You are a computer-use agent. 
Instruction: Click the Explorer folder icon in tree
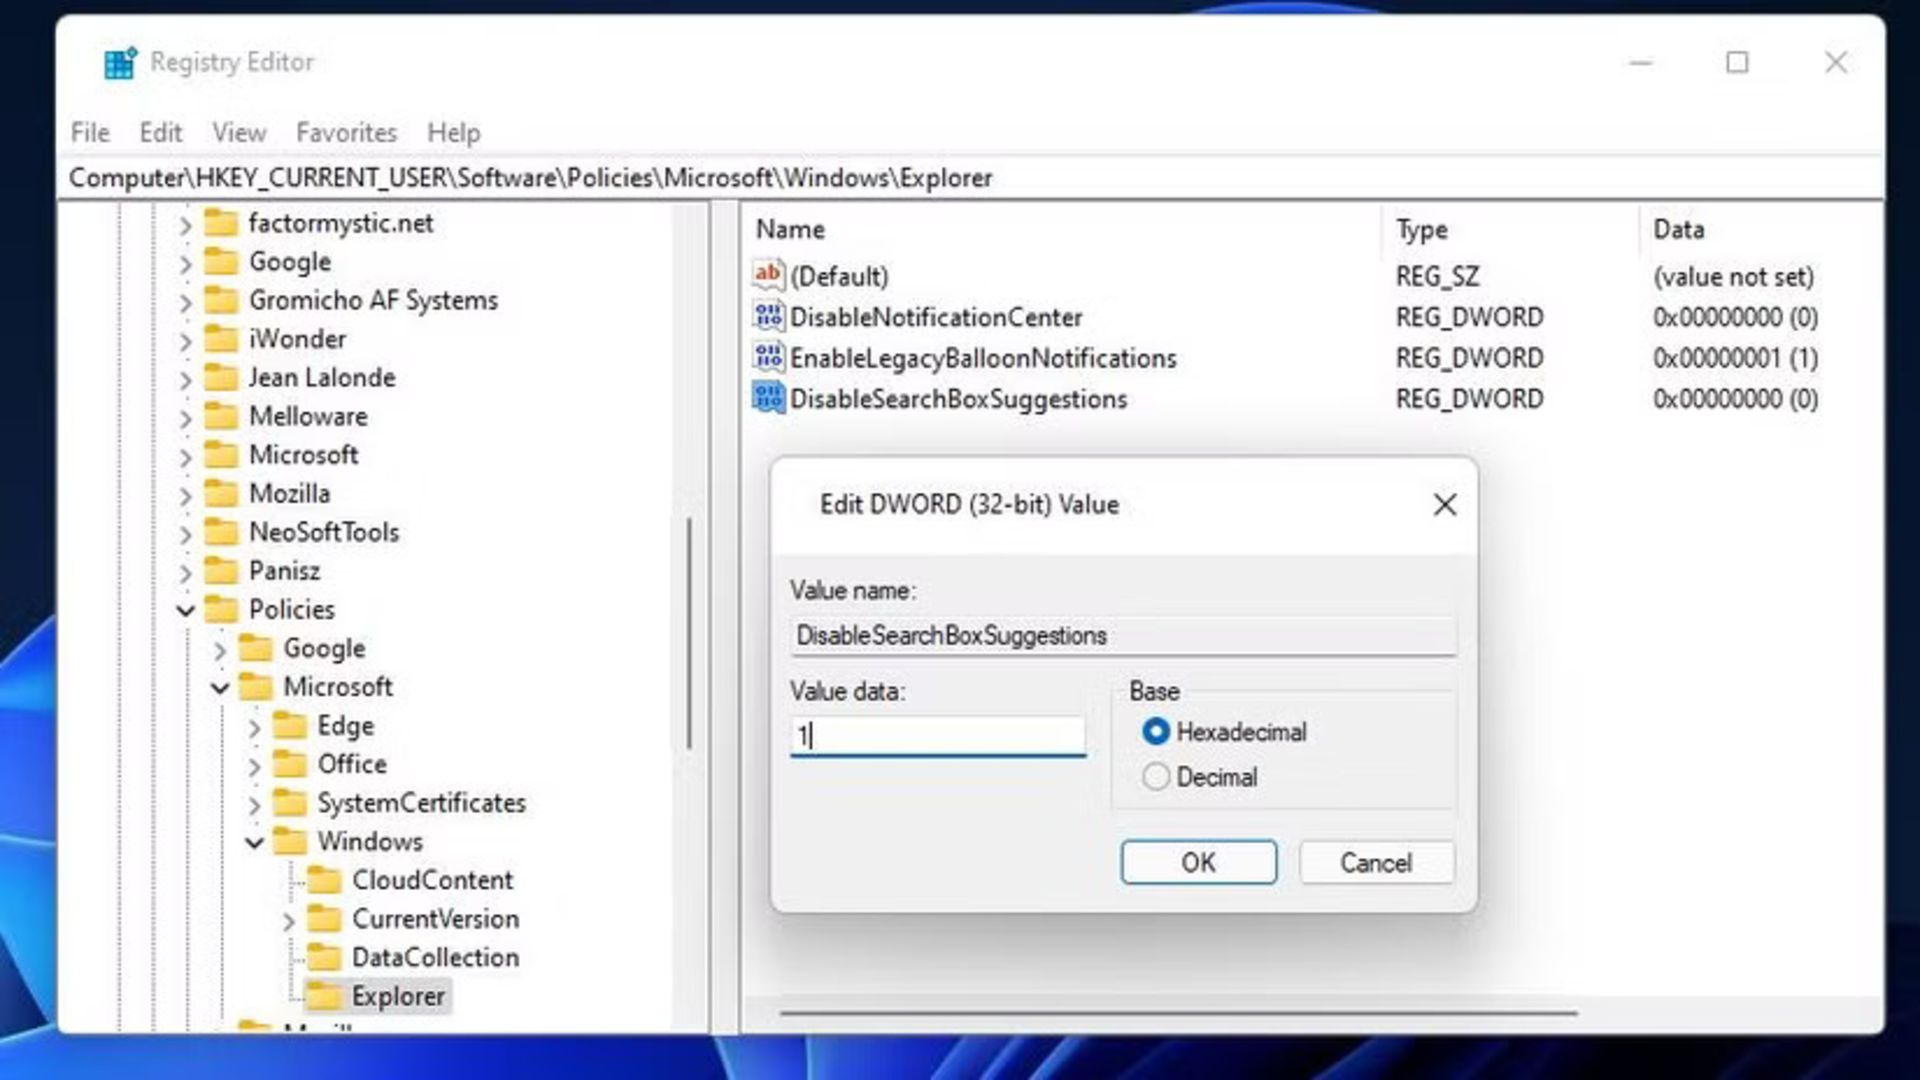(324, 996)
